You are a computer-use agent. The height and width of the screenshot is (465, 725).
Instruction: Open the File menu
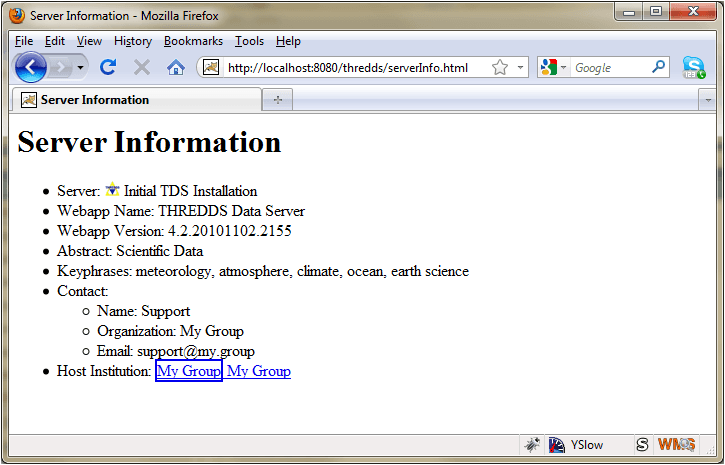pos(24,41)
